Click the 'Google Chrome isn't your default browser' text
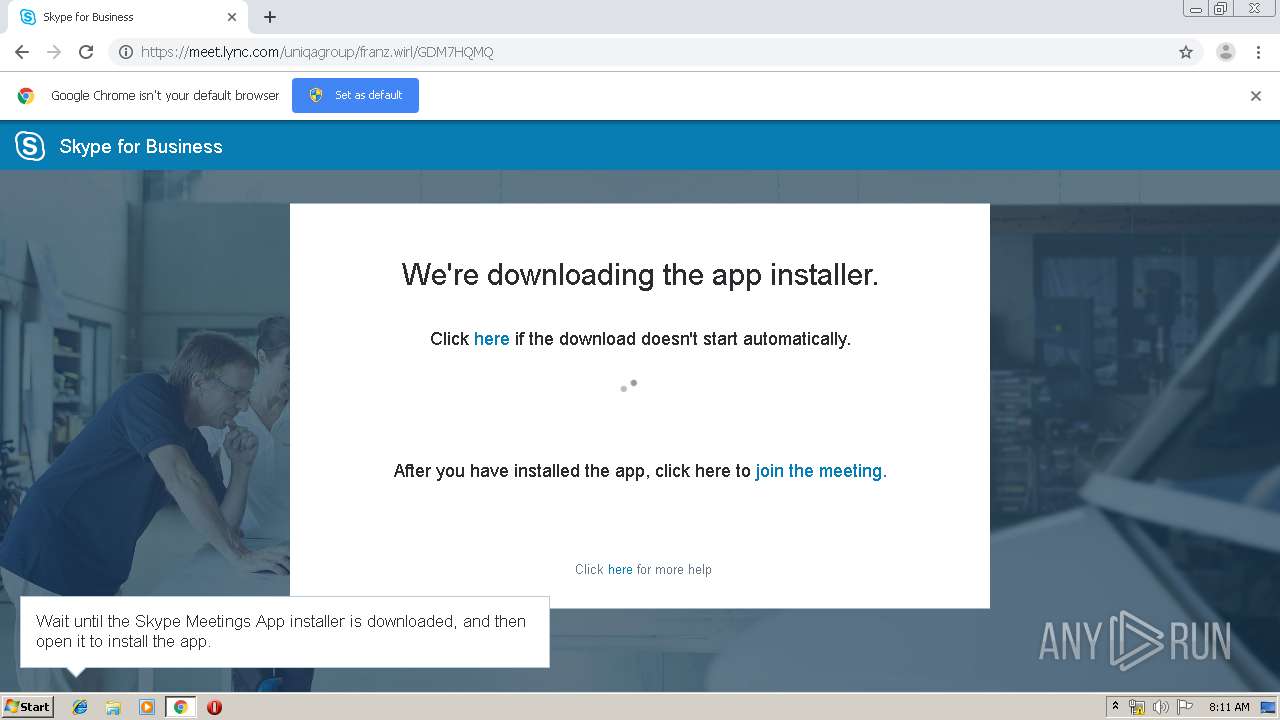Image resolution: width=1280 pixels, height=720 pixels. click(165, 96)
